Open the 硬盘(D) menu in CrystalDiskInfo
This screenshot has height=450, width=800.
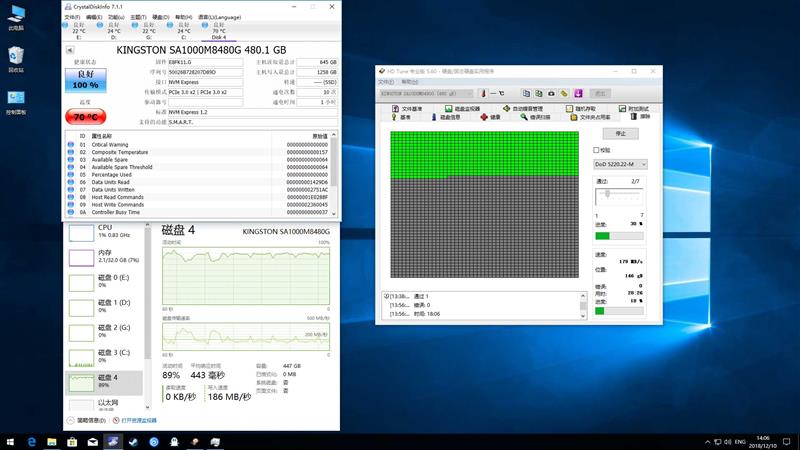(161, 17)
